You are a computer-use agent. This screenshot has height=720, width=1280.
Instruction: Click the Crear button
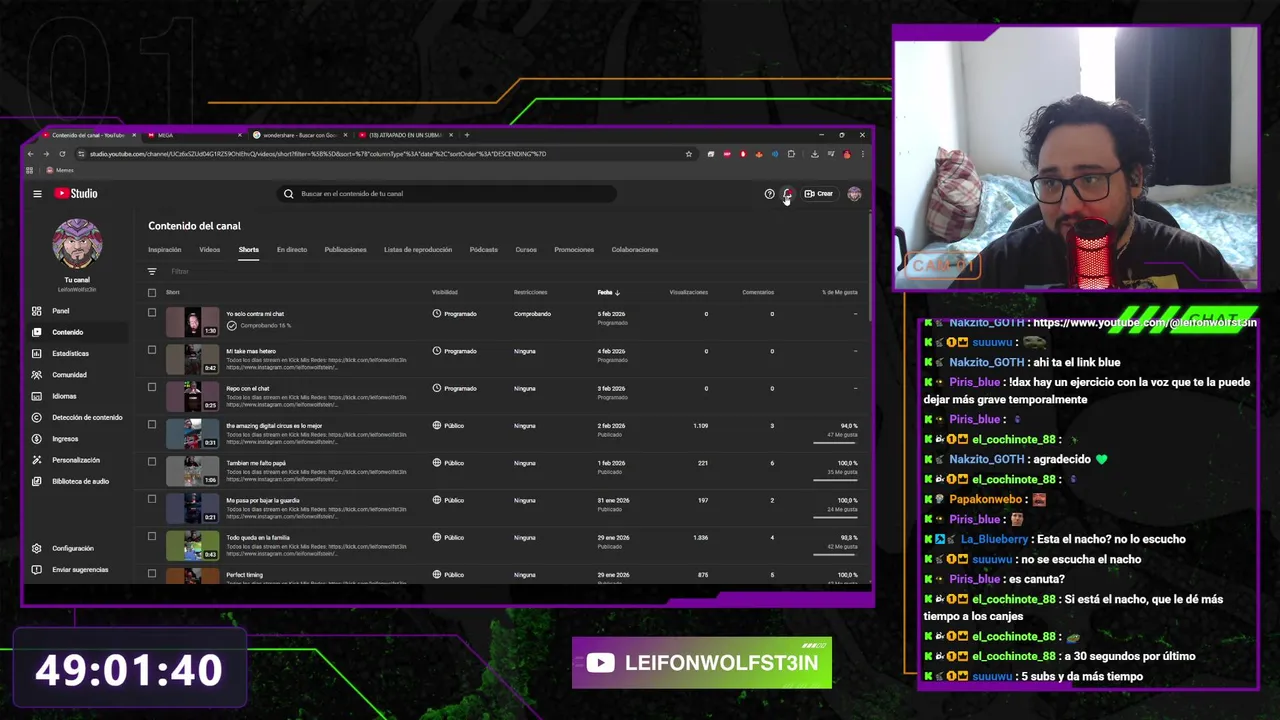tap(819, 194)
